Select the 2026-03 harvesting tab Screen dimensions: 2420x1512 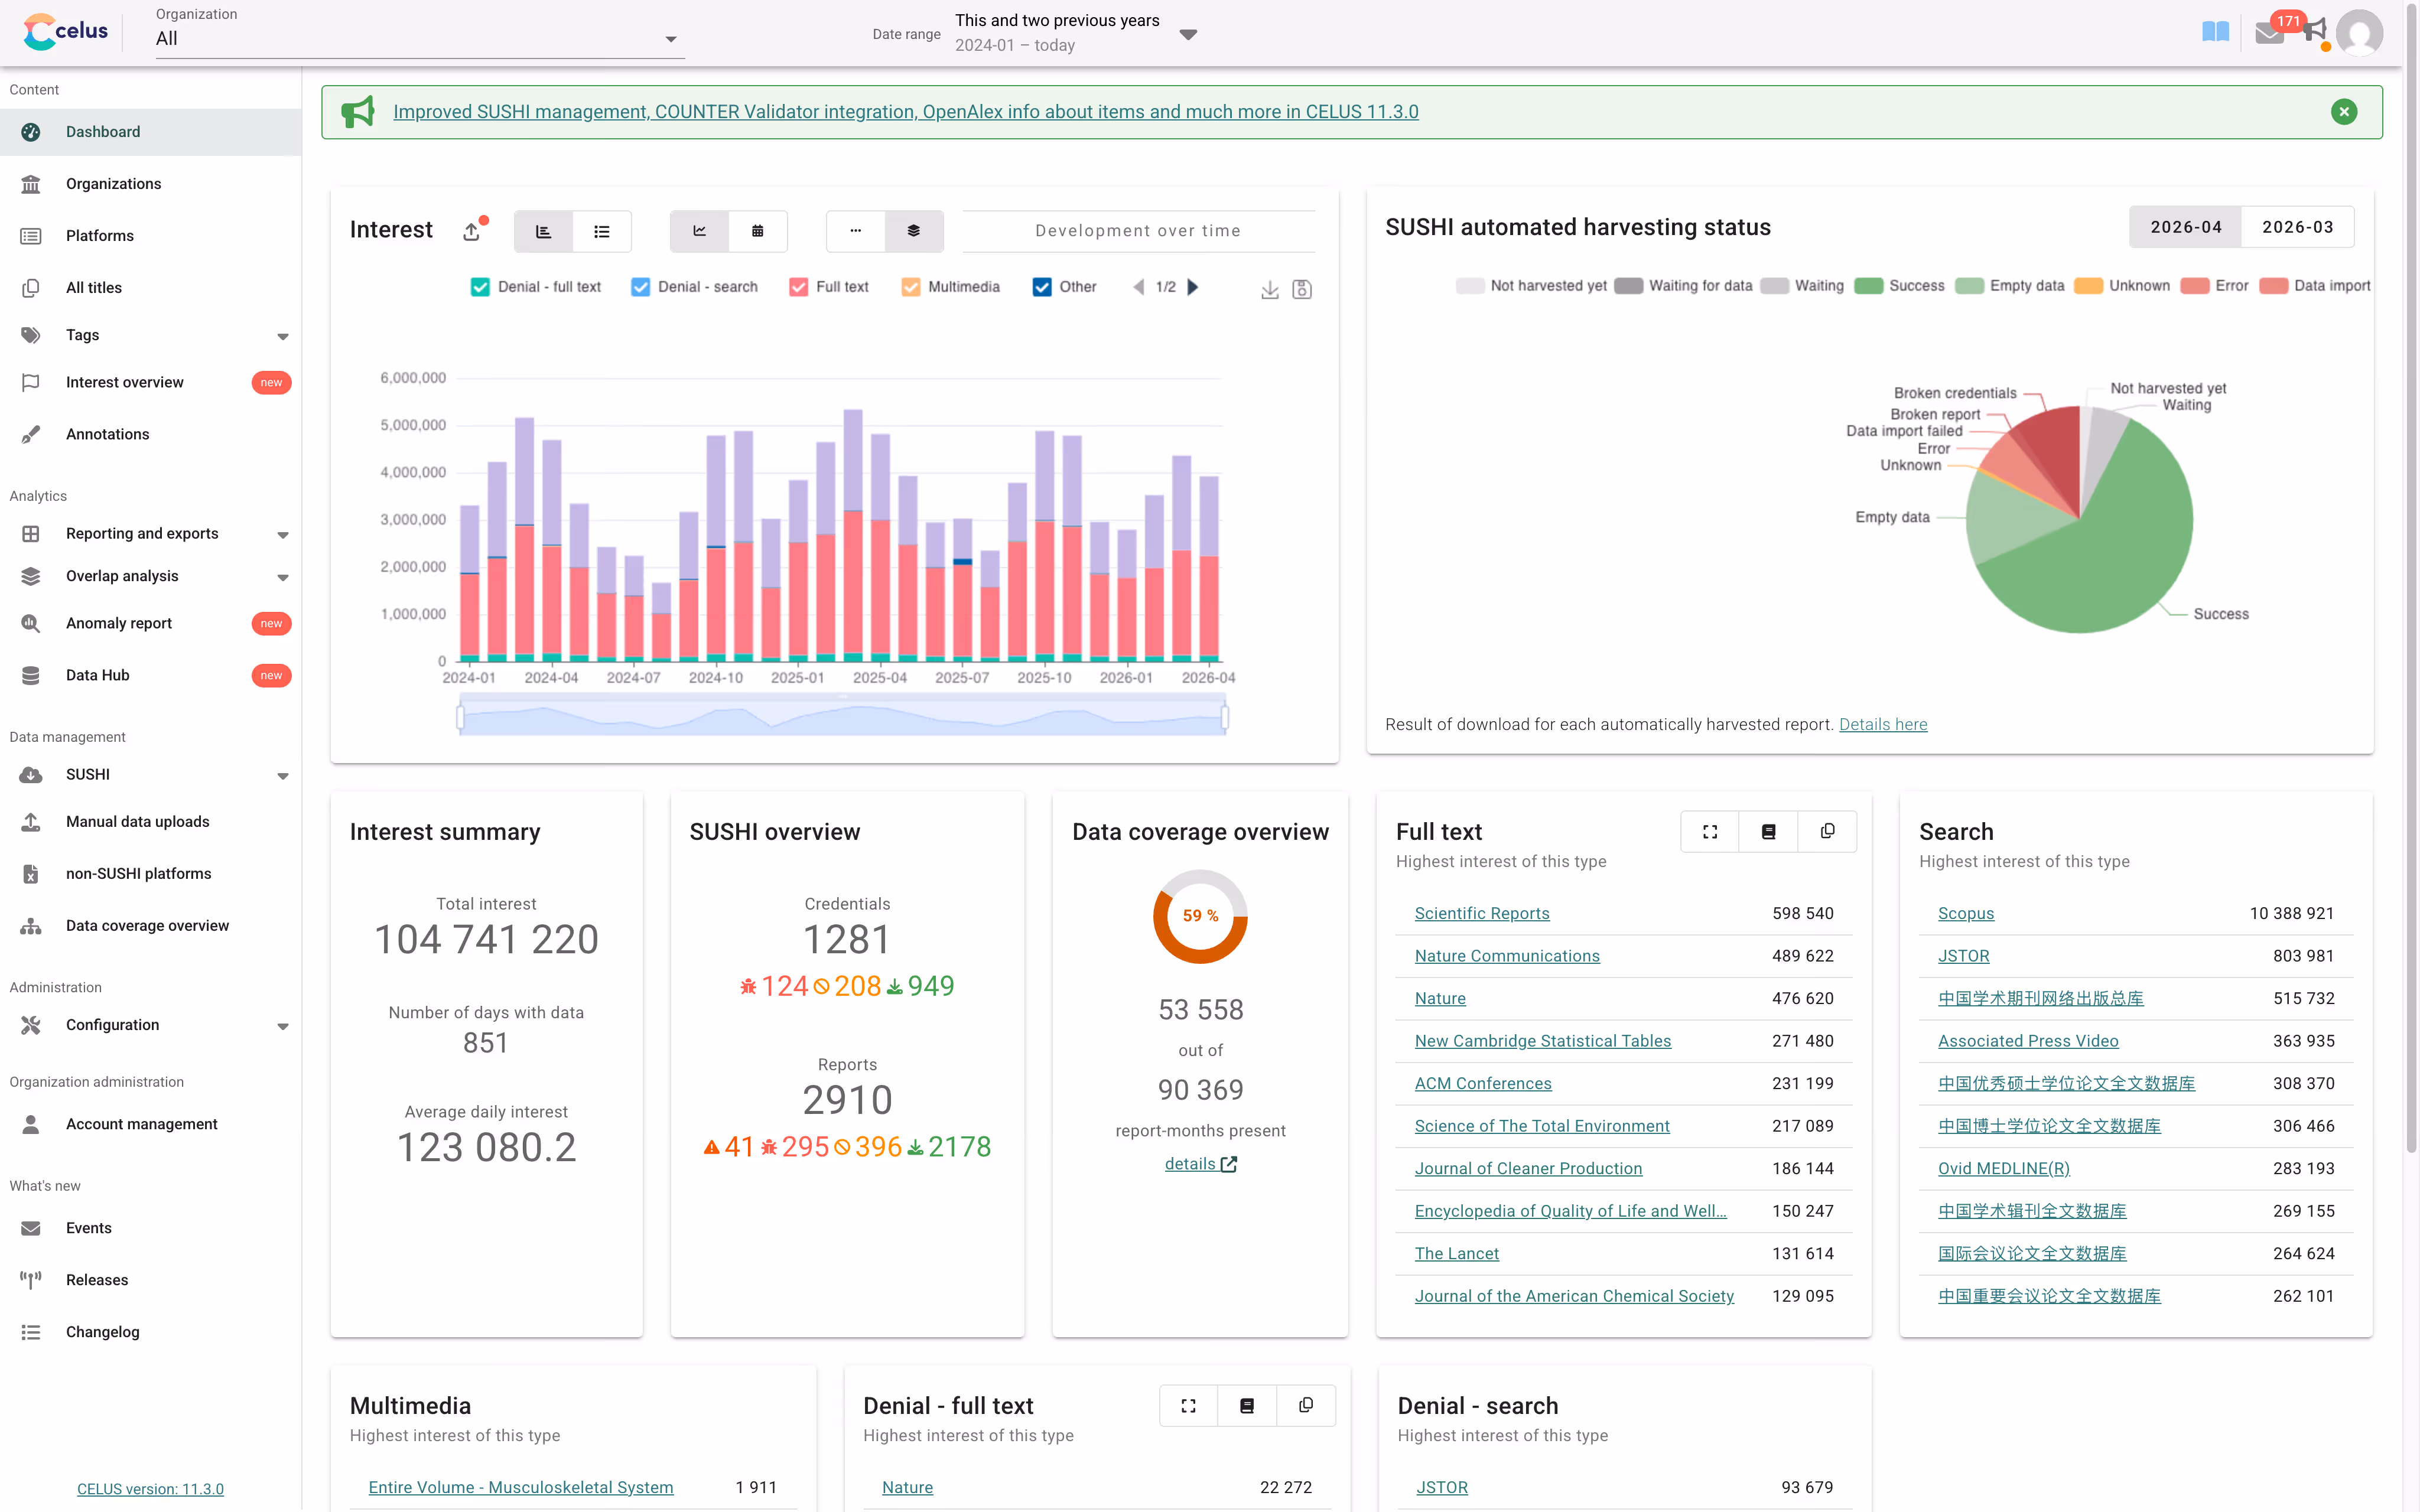click(2298, 227)
